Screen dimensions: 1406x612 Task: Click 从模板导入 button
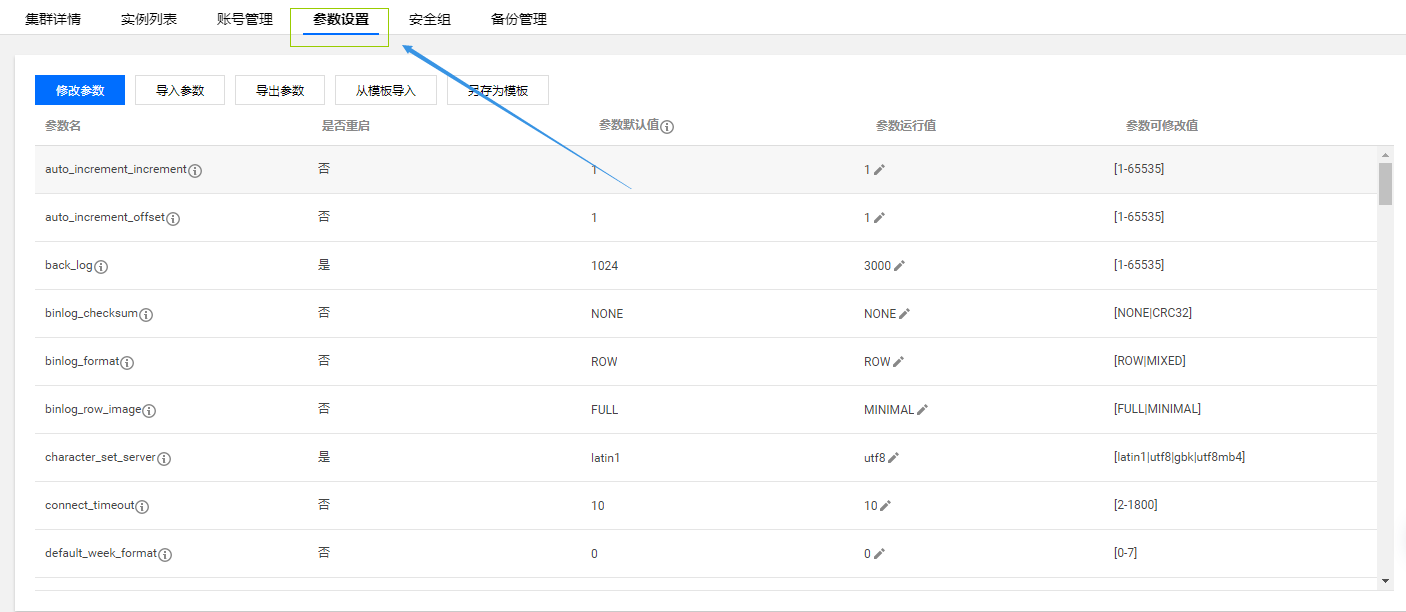(386, 90)
